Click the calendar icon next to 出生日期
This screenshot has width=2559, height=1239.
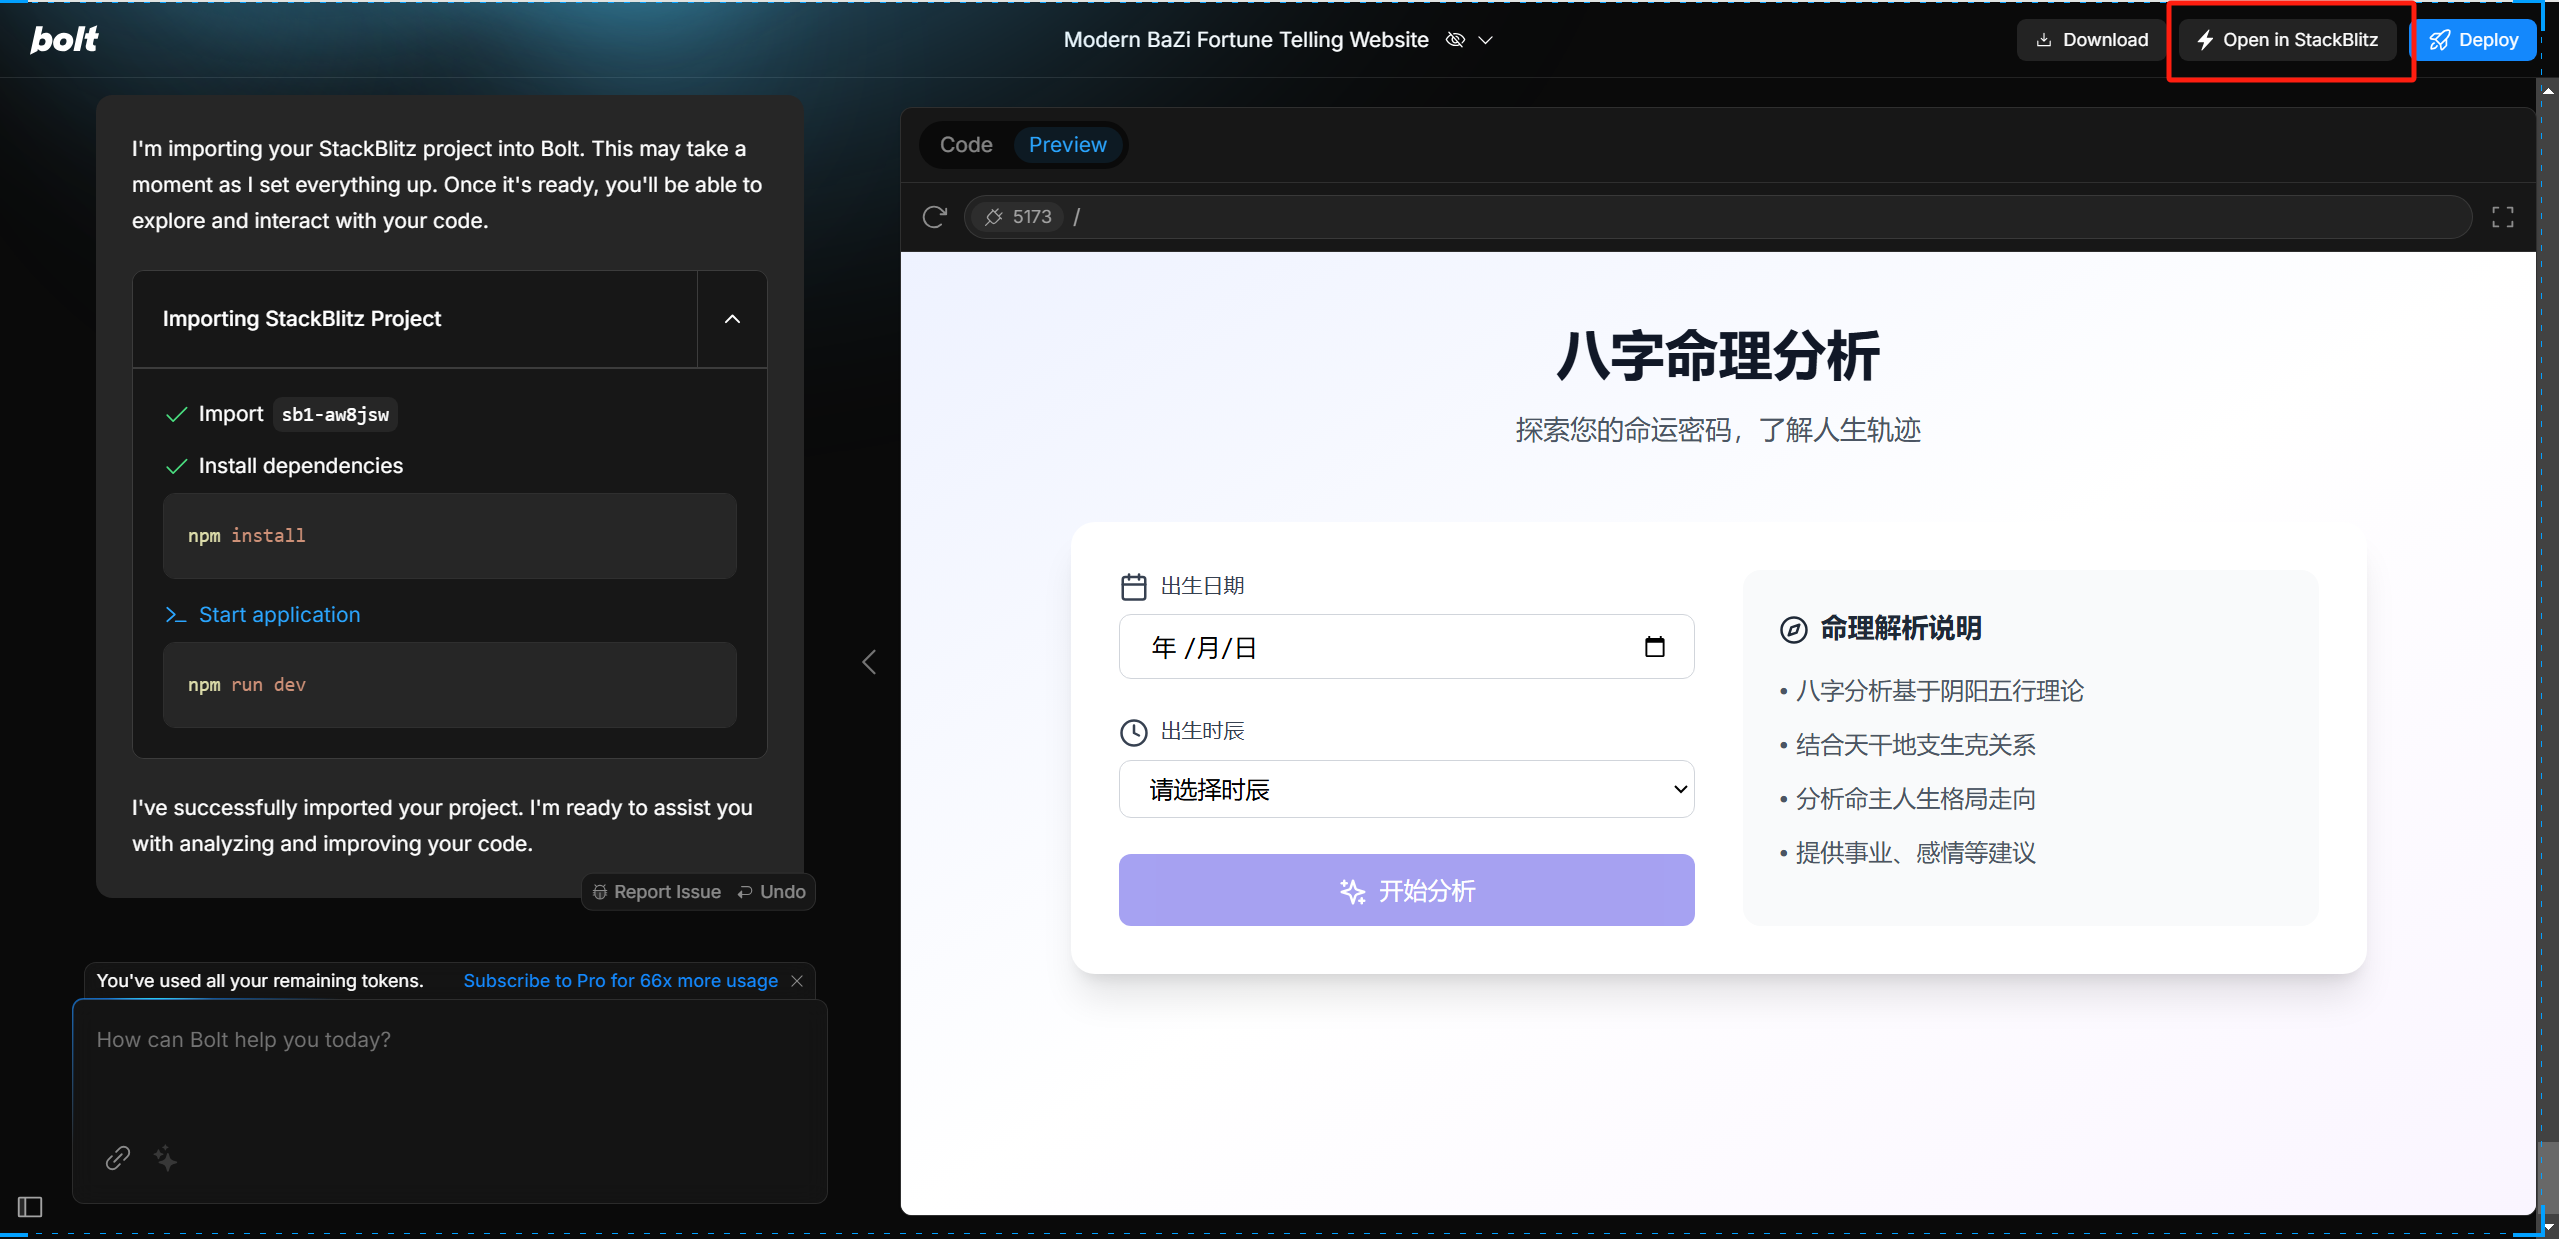point(1135,585)
